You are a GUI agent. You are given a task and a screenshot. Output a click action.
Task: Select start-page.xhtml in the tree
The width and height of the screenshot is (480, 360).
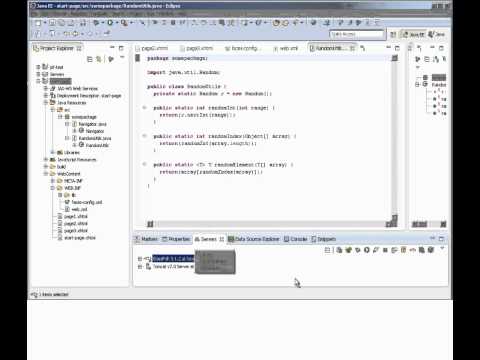(77, 238)
